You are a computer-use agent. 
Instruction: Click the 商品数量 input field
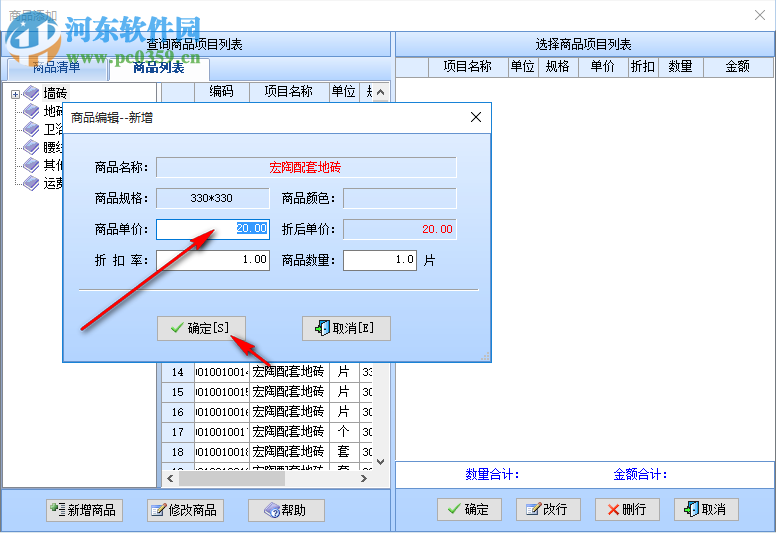[x=380, y=260]
